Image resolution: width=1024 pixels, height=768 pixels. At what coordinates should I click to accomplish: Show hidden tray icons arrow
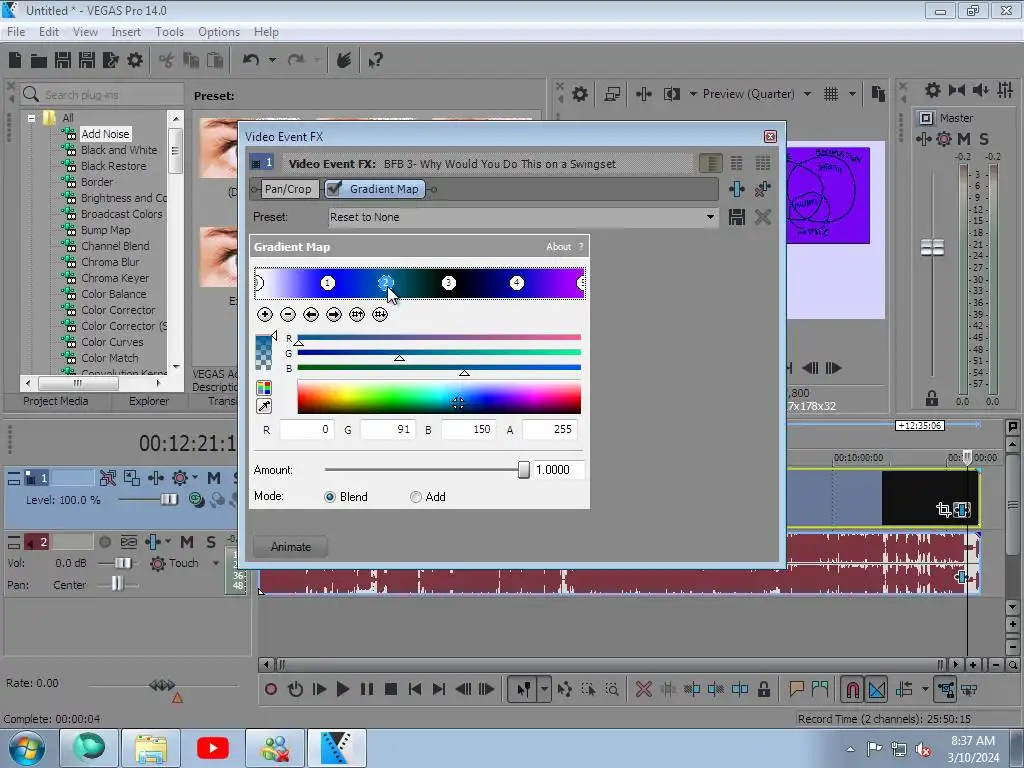[x=850, y=749]
